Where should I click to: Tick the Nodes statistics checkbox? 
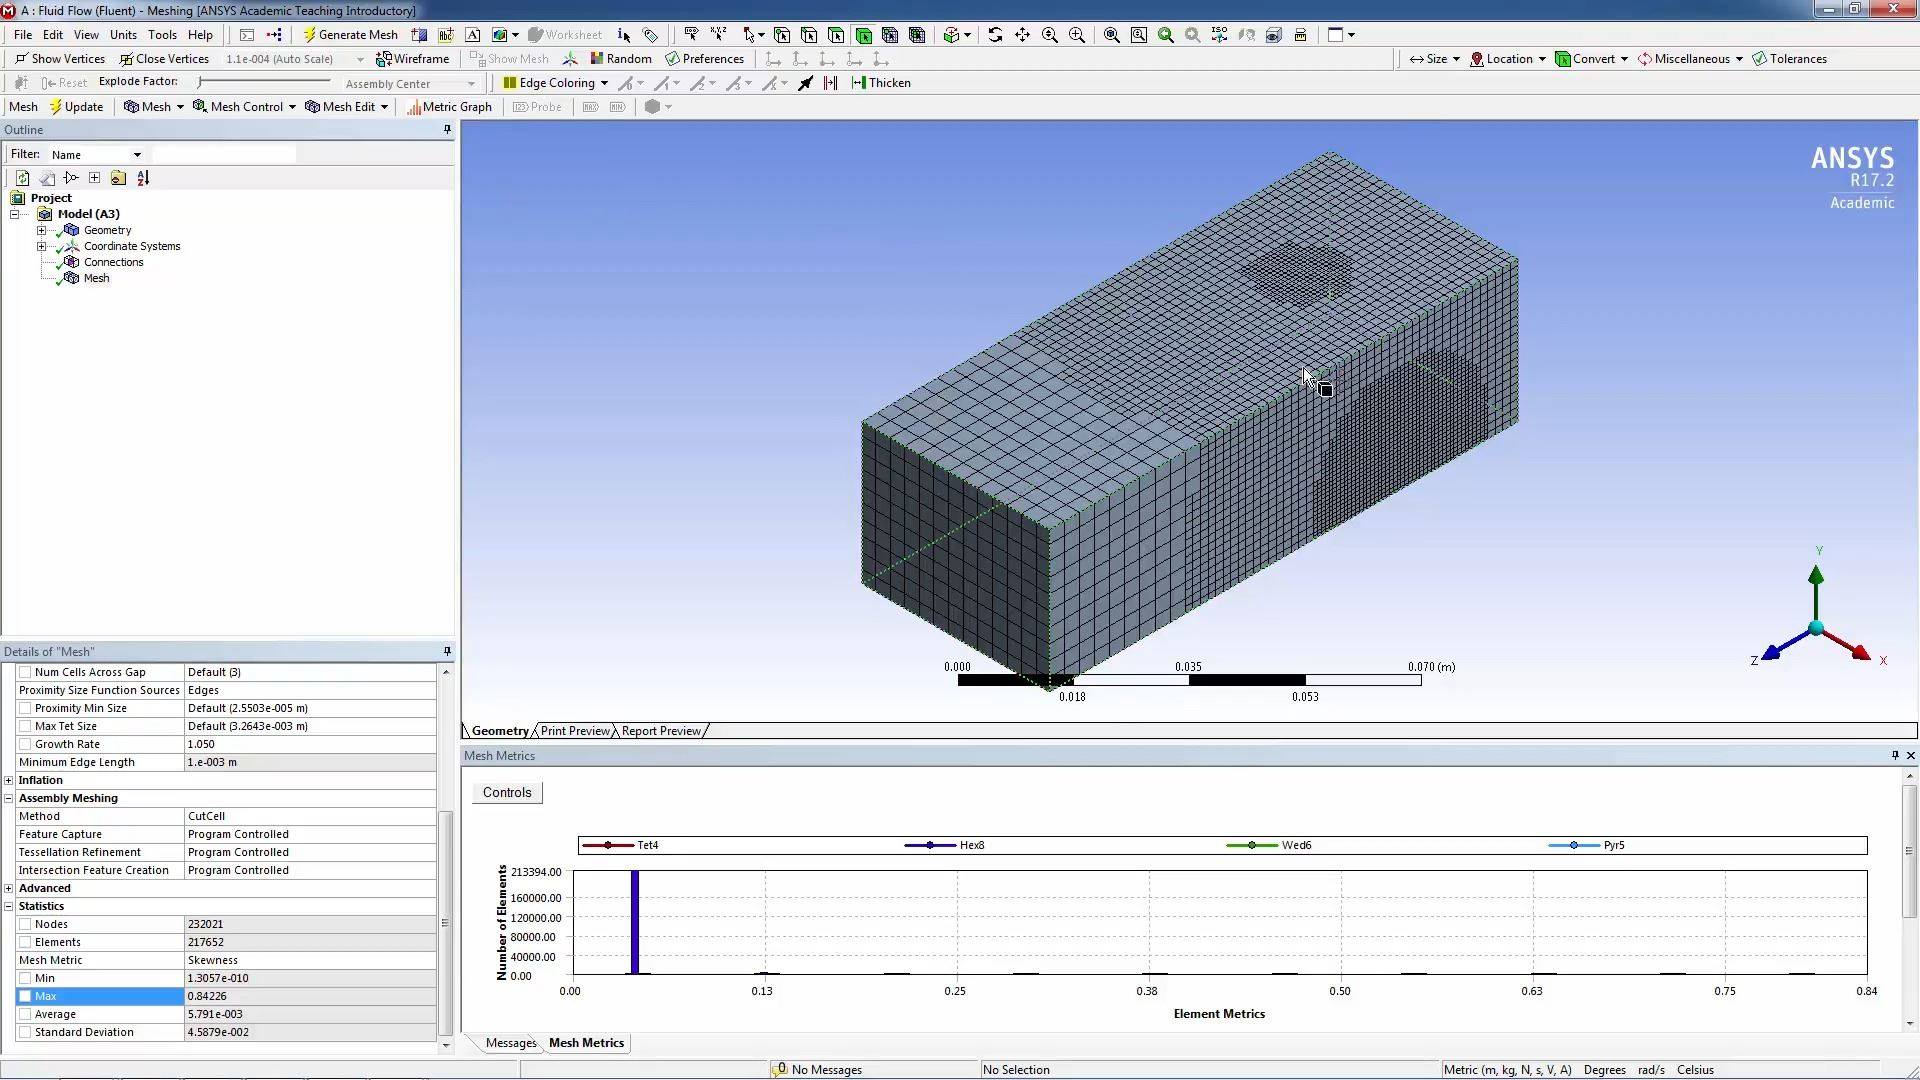coord(25,924)
